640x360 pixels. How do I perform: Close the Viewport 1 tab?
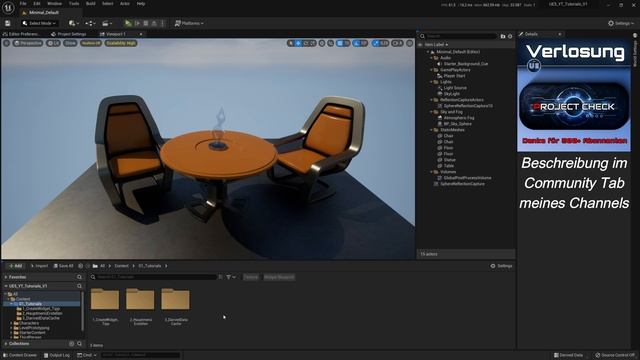tap(141, 34)
